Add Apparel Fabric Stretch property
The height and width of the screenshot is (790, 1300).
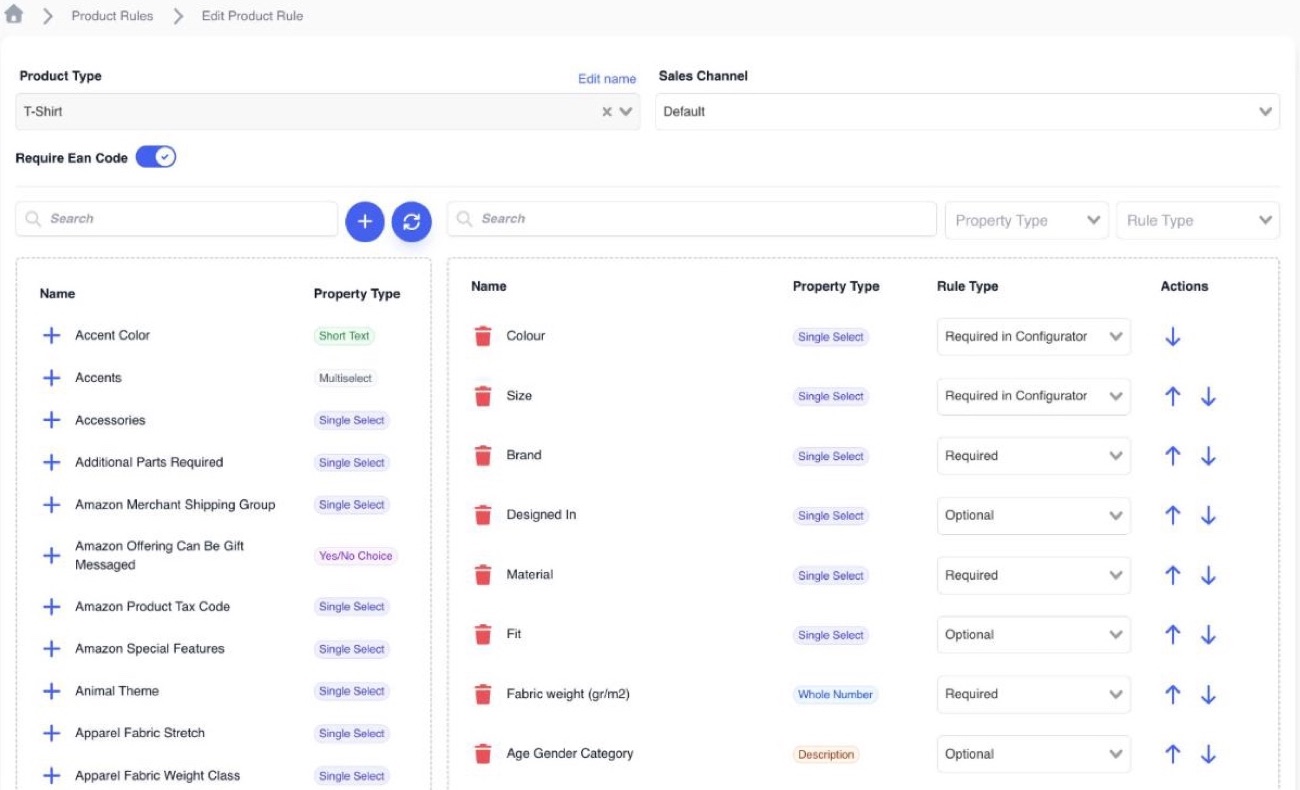pos(51,733)
